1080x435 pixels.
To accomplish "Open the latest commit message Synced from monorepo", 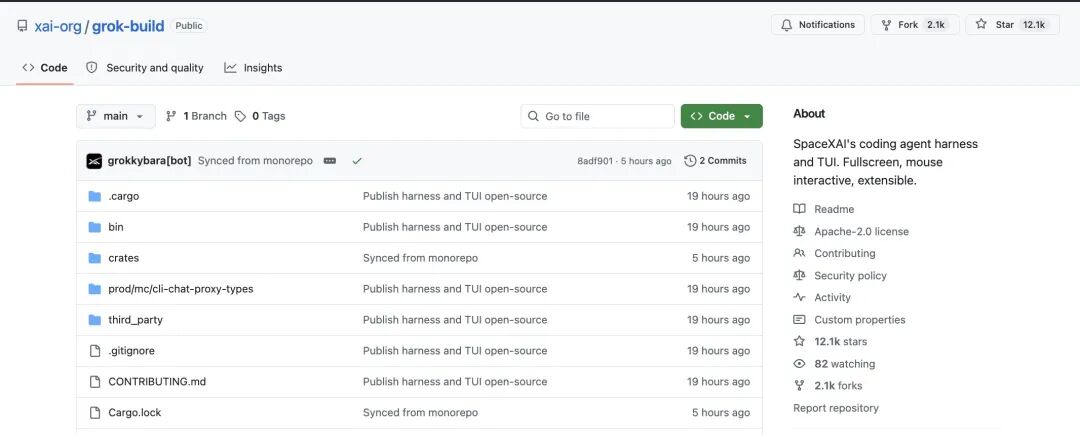I will (x=255, y=160).
